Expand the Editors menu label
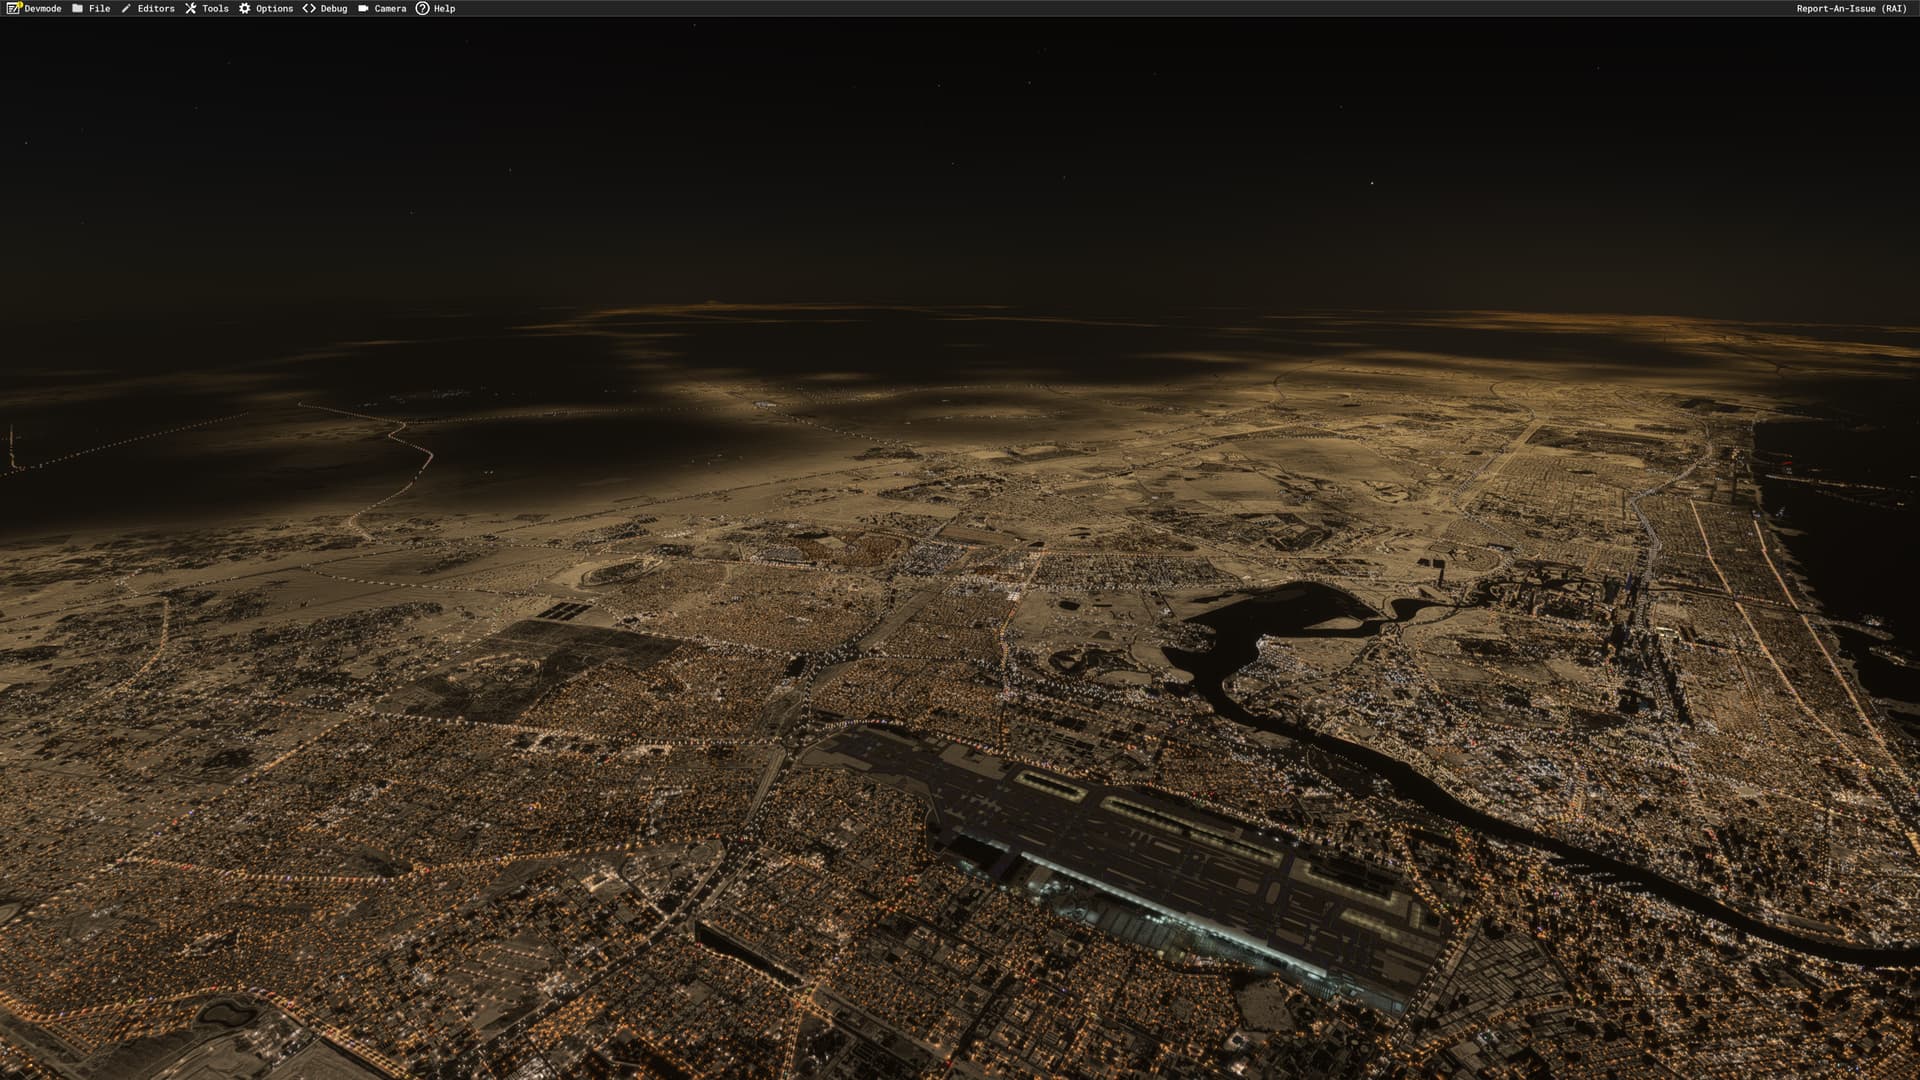 156,8
